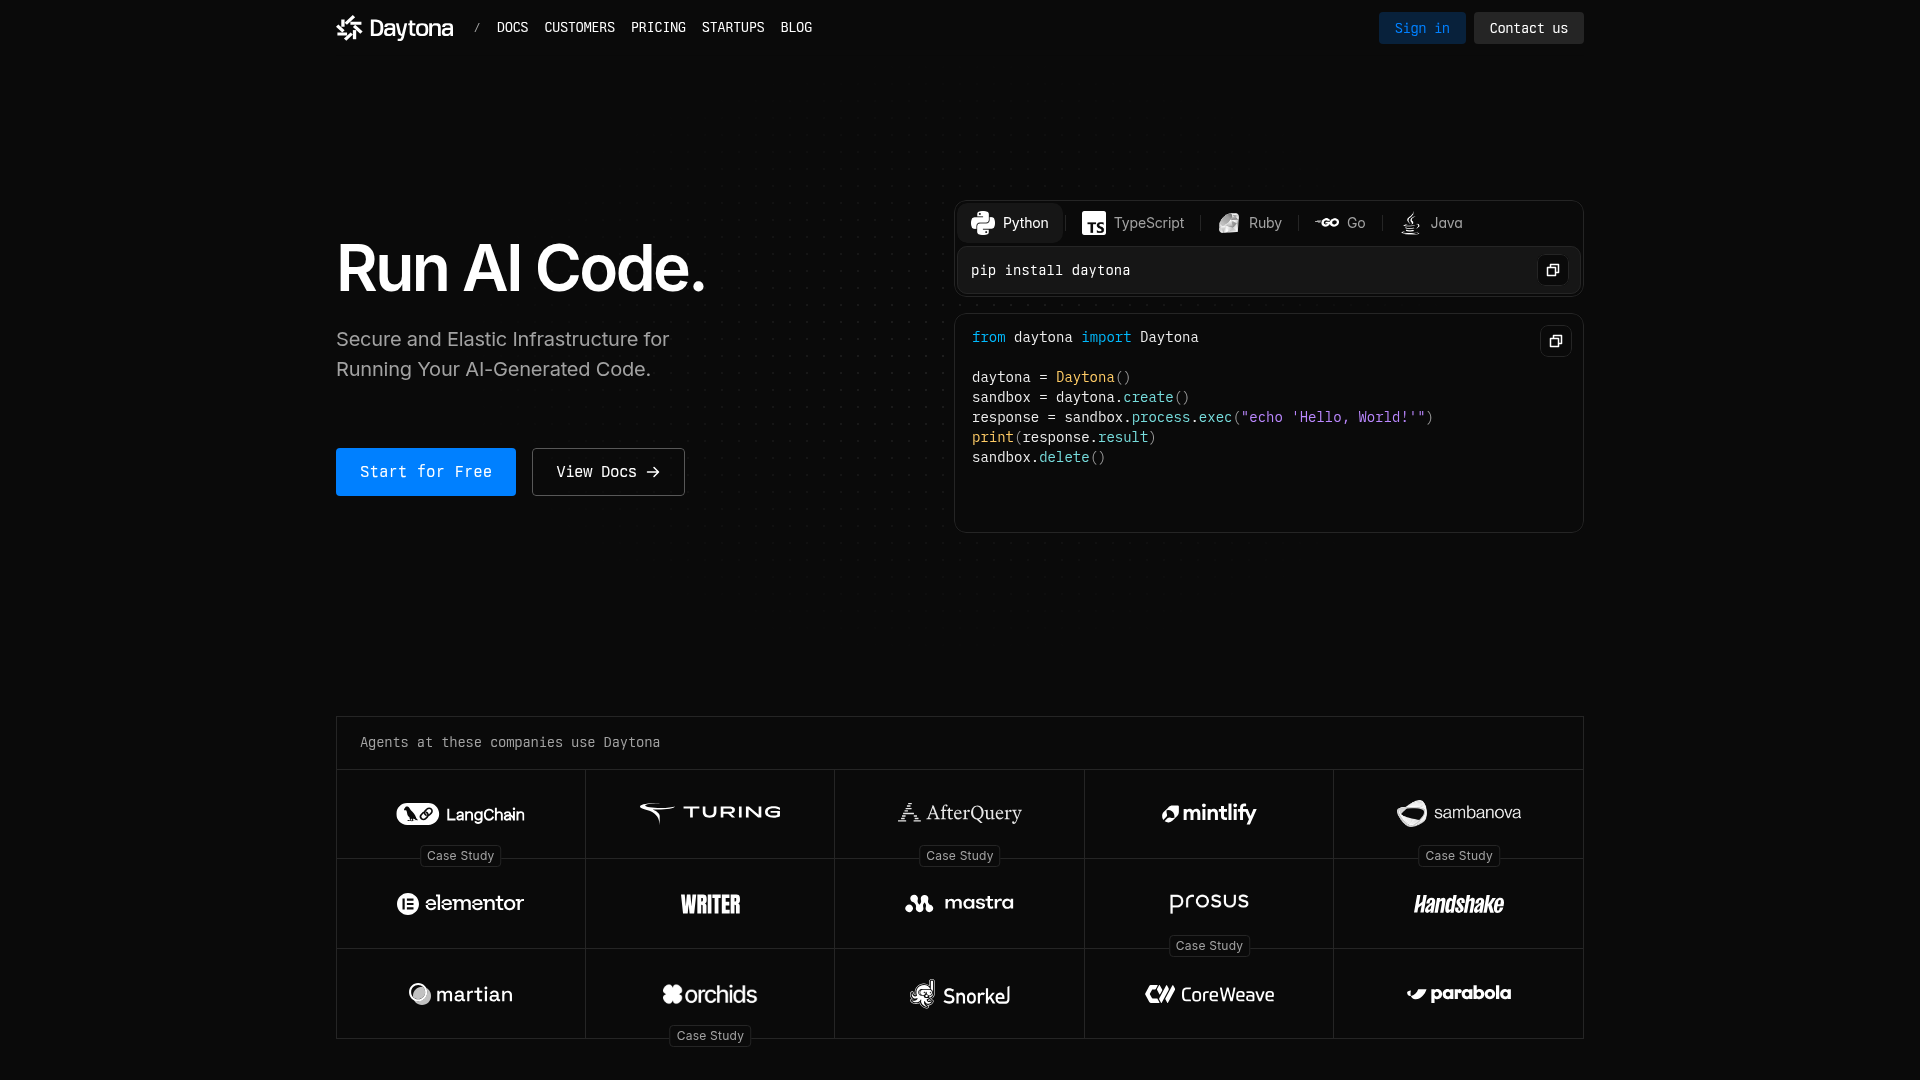Image resolution: width=1920 pixels, height=1080 pixels.
Task: Click 'Agents at these companies use Daytona' text
Action: (x=510, y=742)
